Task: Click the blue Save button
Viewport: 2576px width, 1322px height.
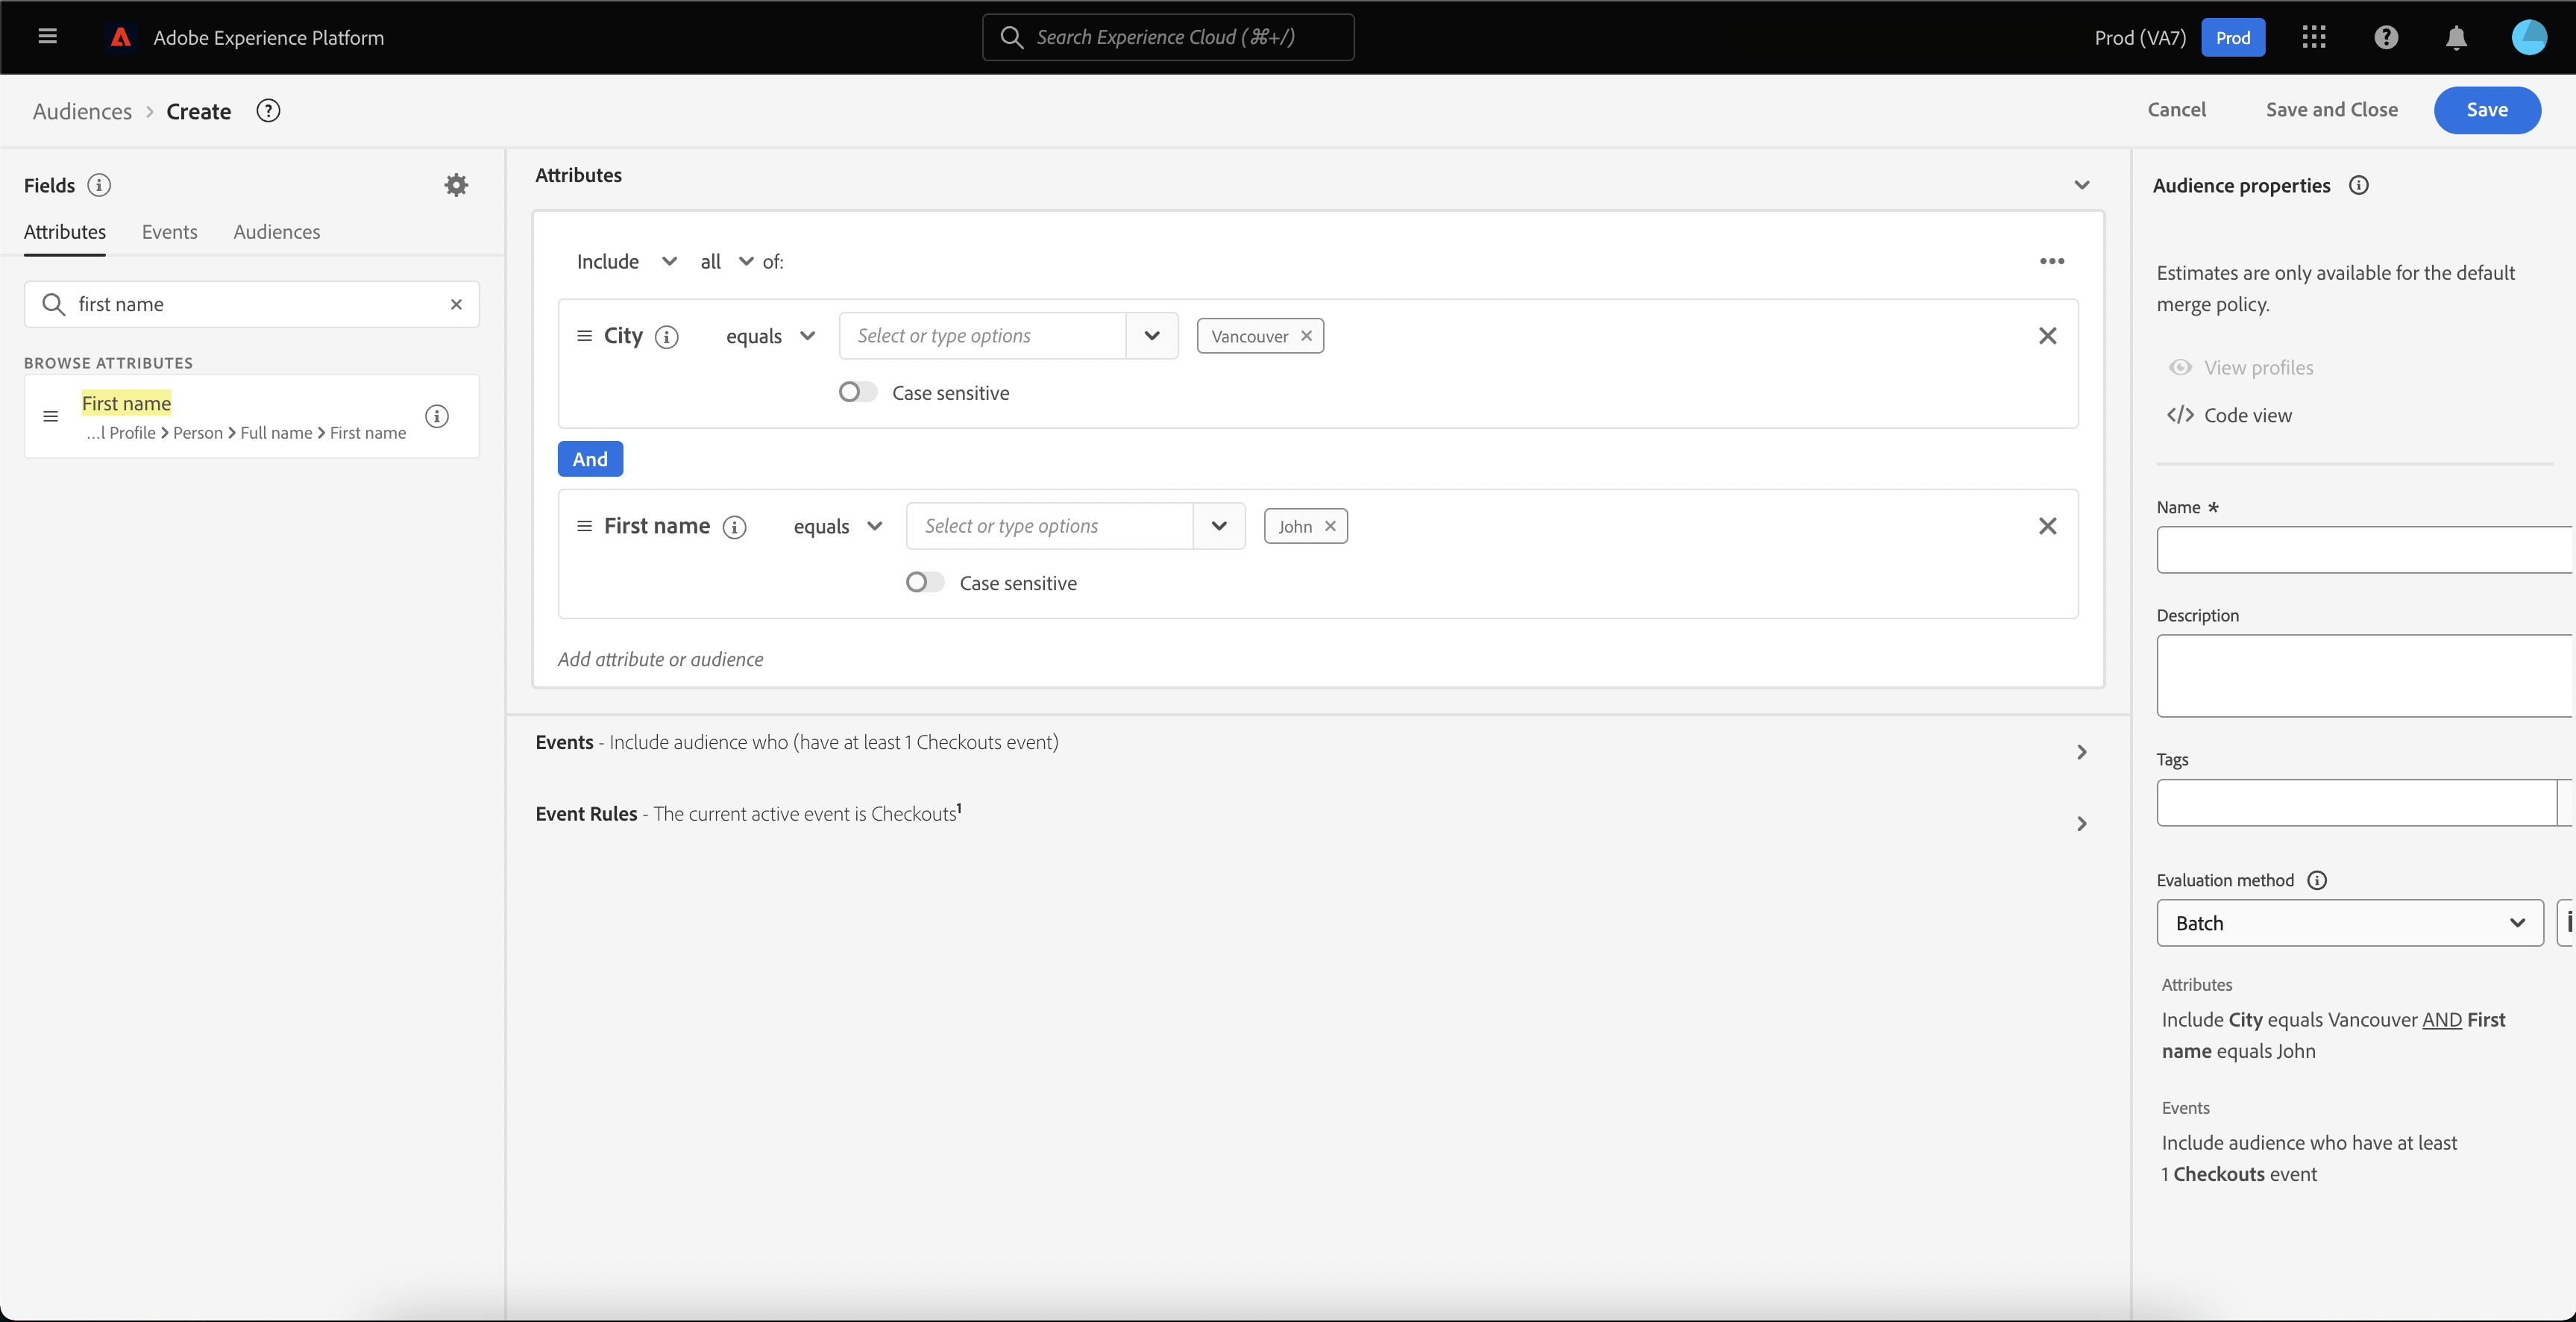Action: (2487, 110)
